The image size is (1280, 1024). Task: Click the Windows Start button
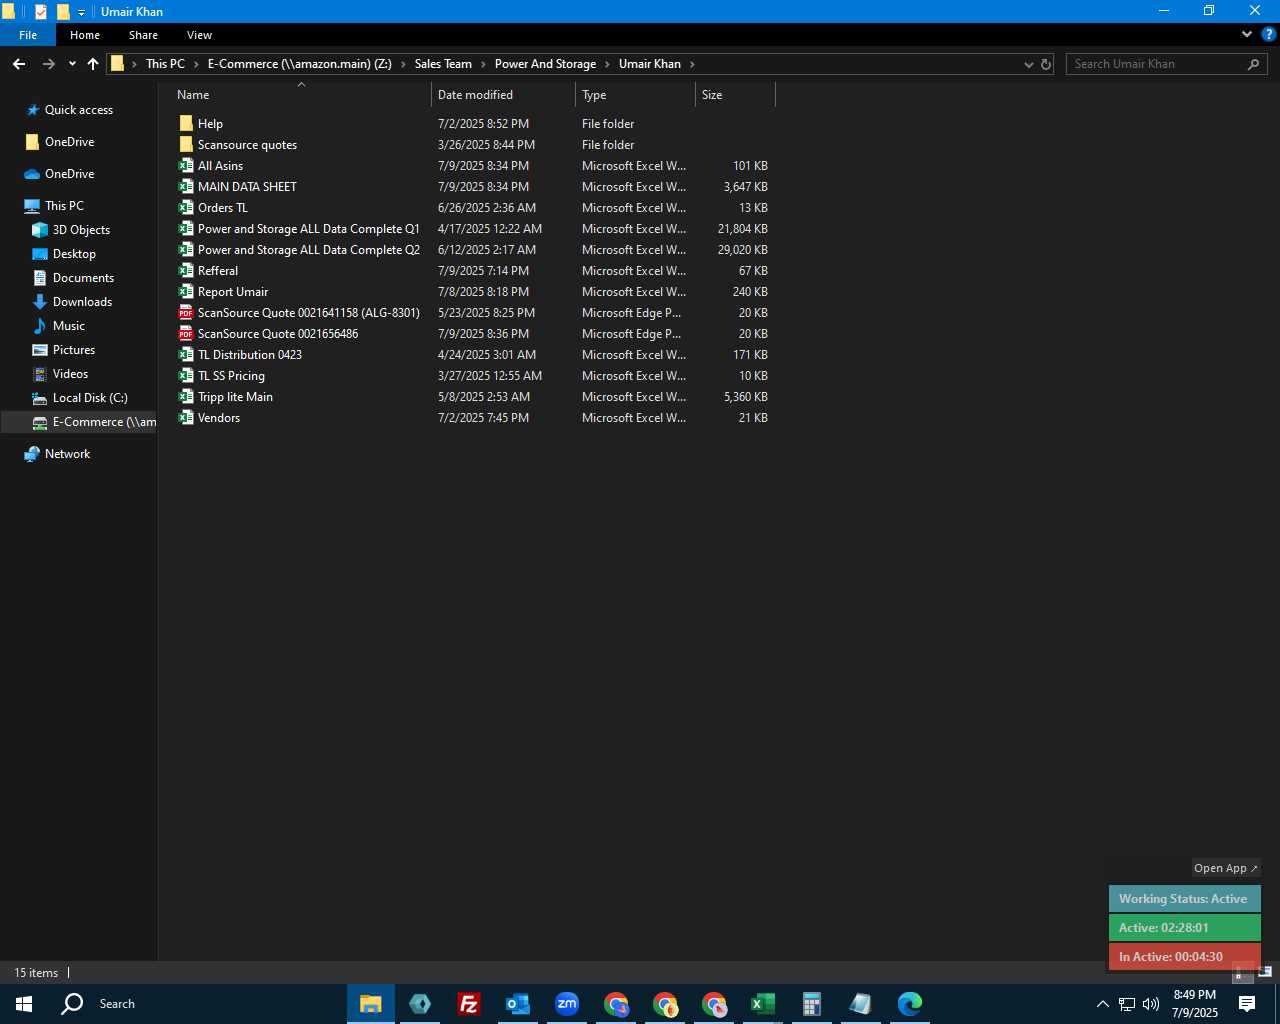click(x=24, y=1004)
